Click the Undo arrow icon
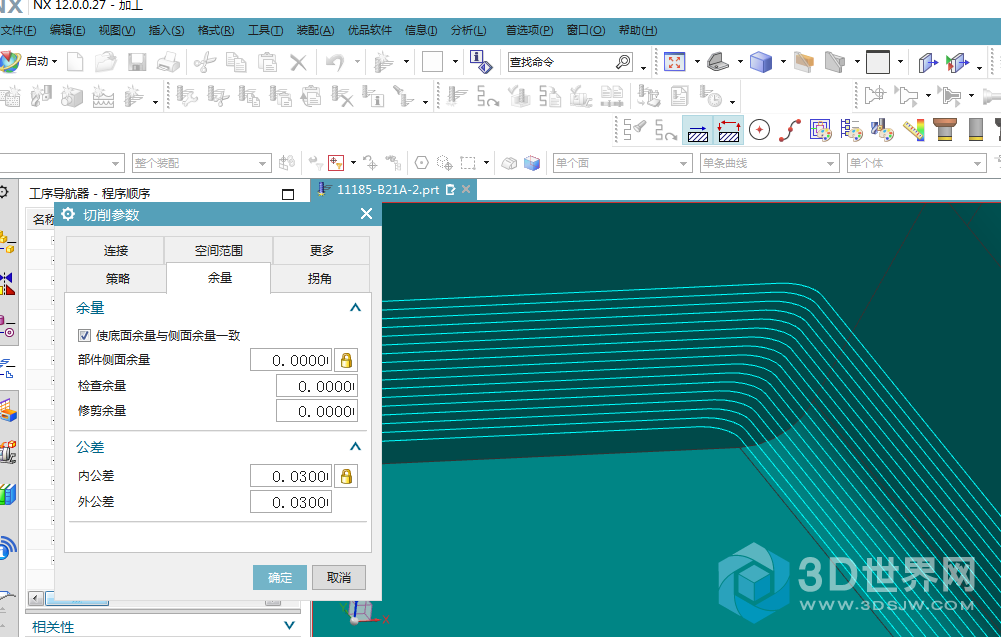This screenshot has width=1001, height=637. click(x=335, y=62)
